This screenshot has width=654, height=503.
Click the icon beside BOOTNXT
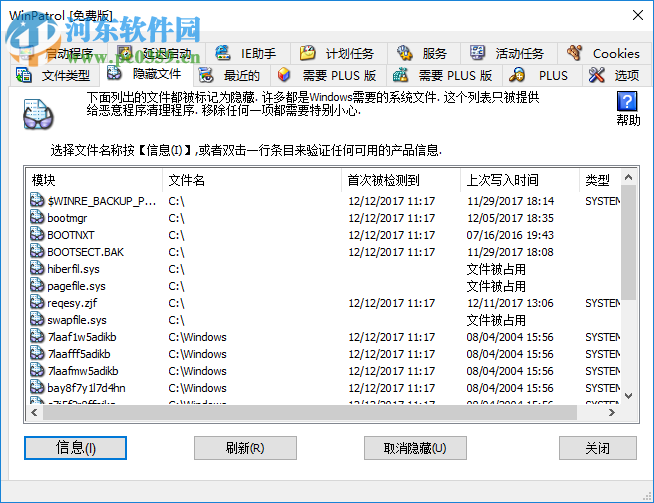click(37, 234)
